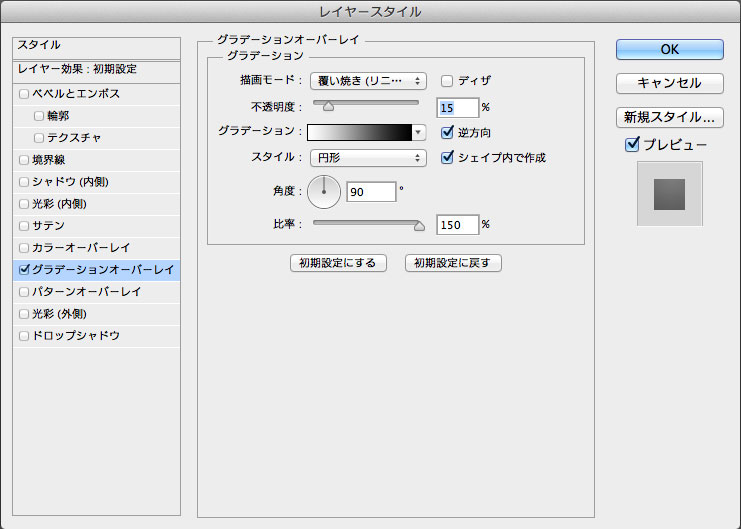
Task: Disable the プレビュー checkbox
Action: [632, 145]
